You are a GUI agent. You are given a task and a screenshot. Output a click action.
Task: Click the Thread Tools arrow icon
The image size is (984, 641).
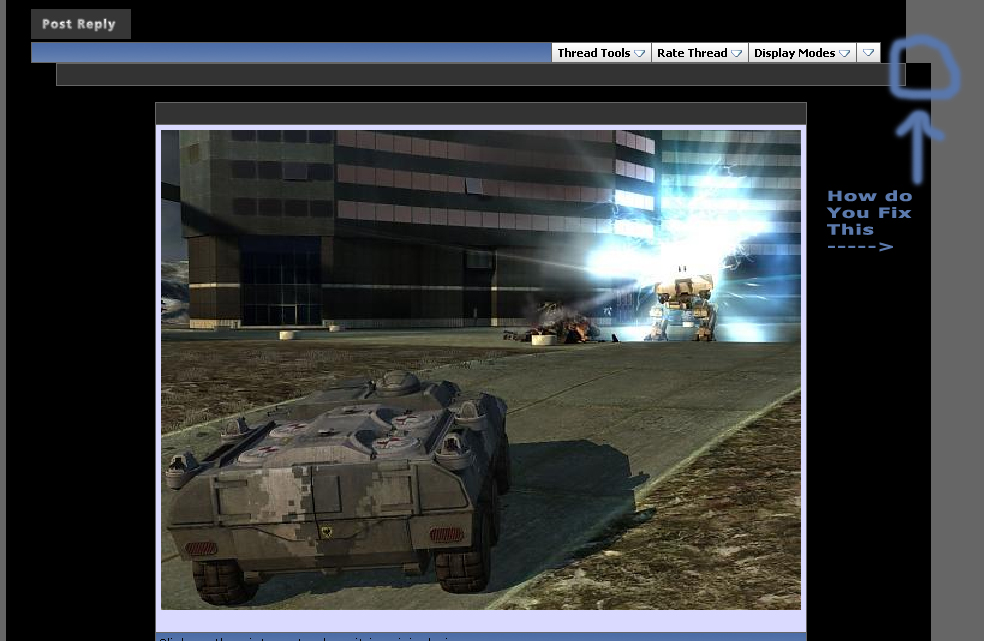click(x=640, y=54)
